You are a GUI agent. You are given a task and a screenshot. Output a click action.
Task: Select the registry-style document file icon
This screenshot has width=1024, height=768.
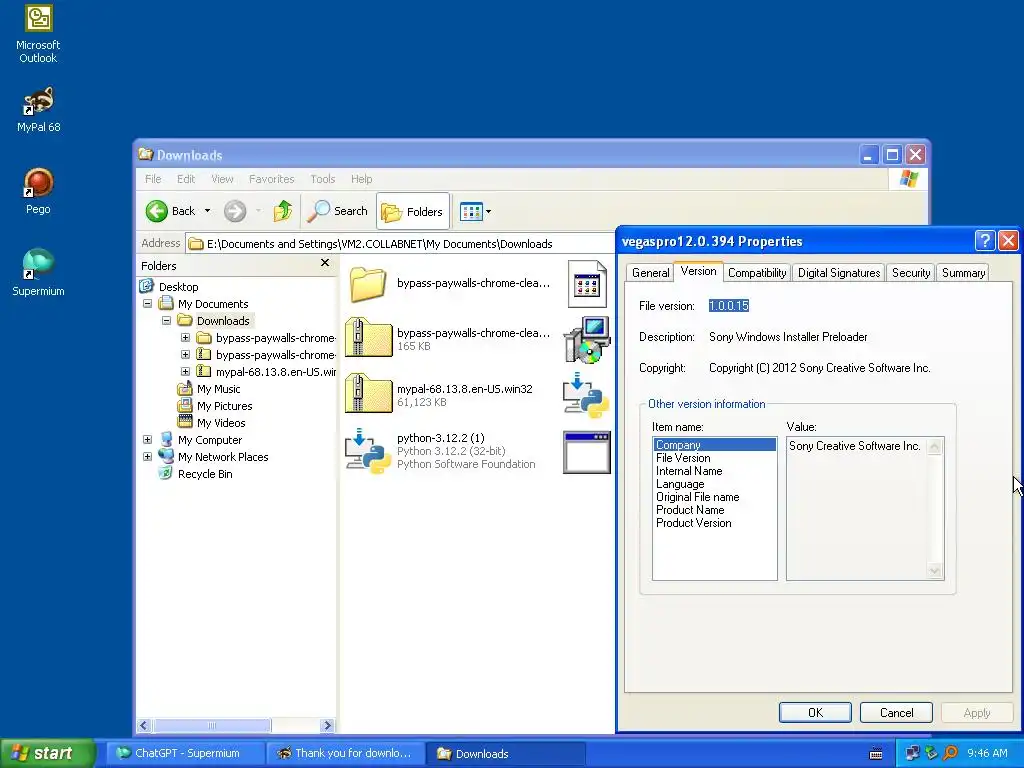587,284
